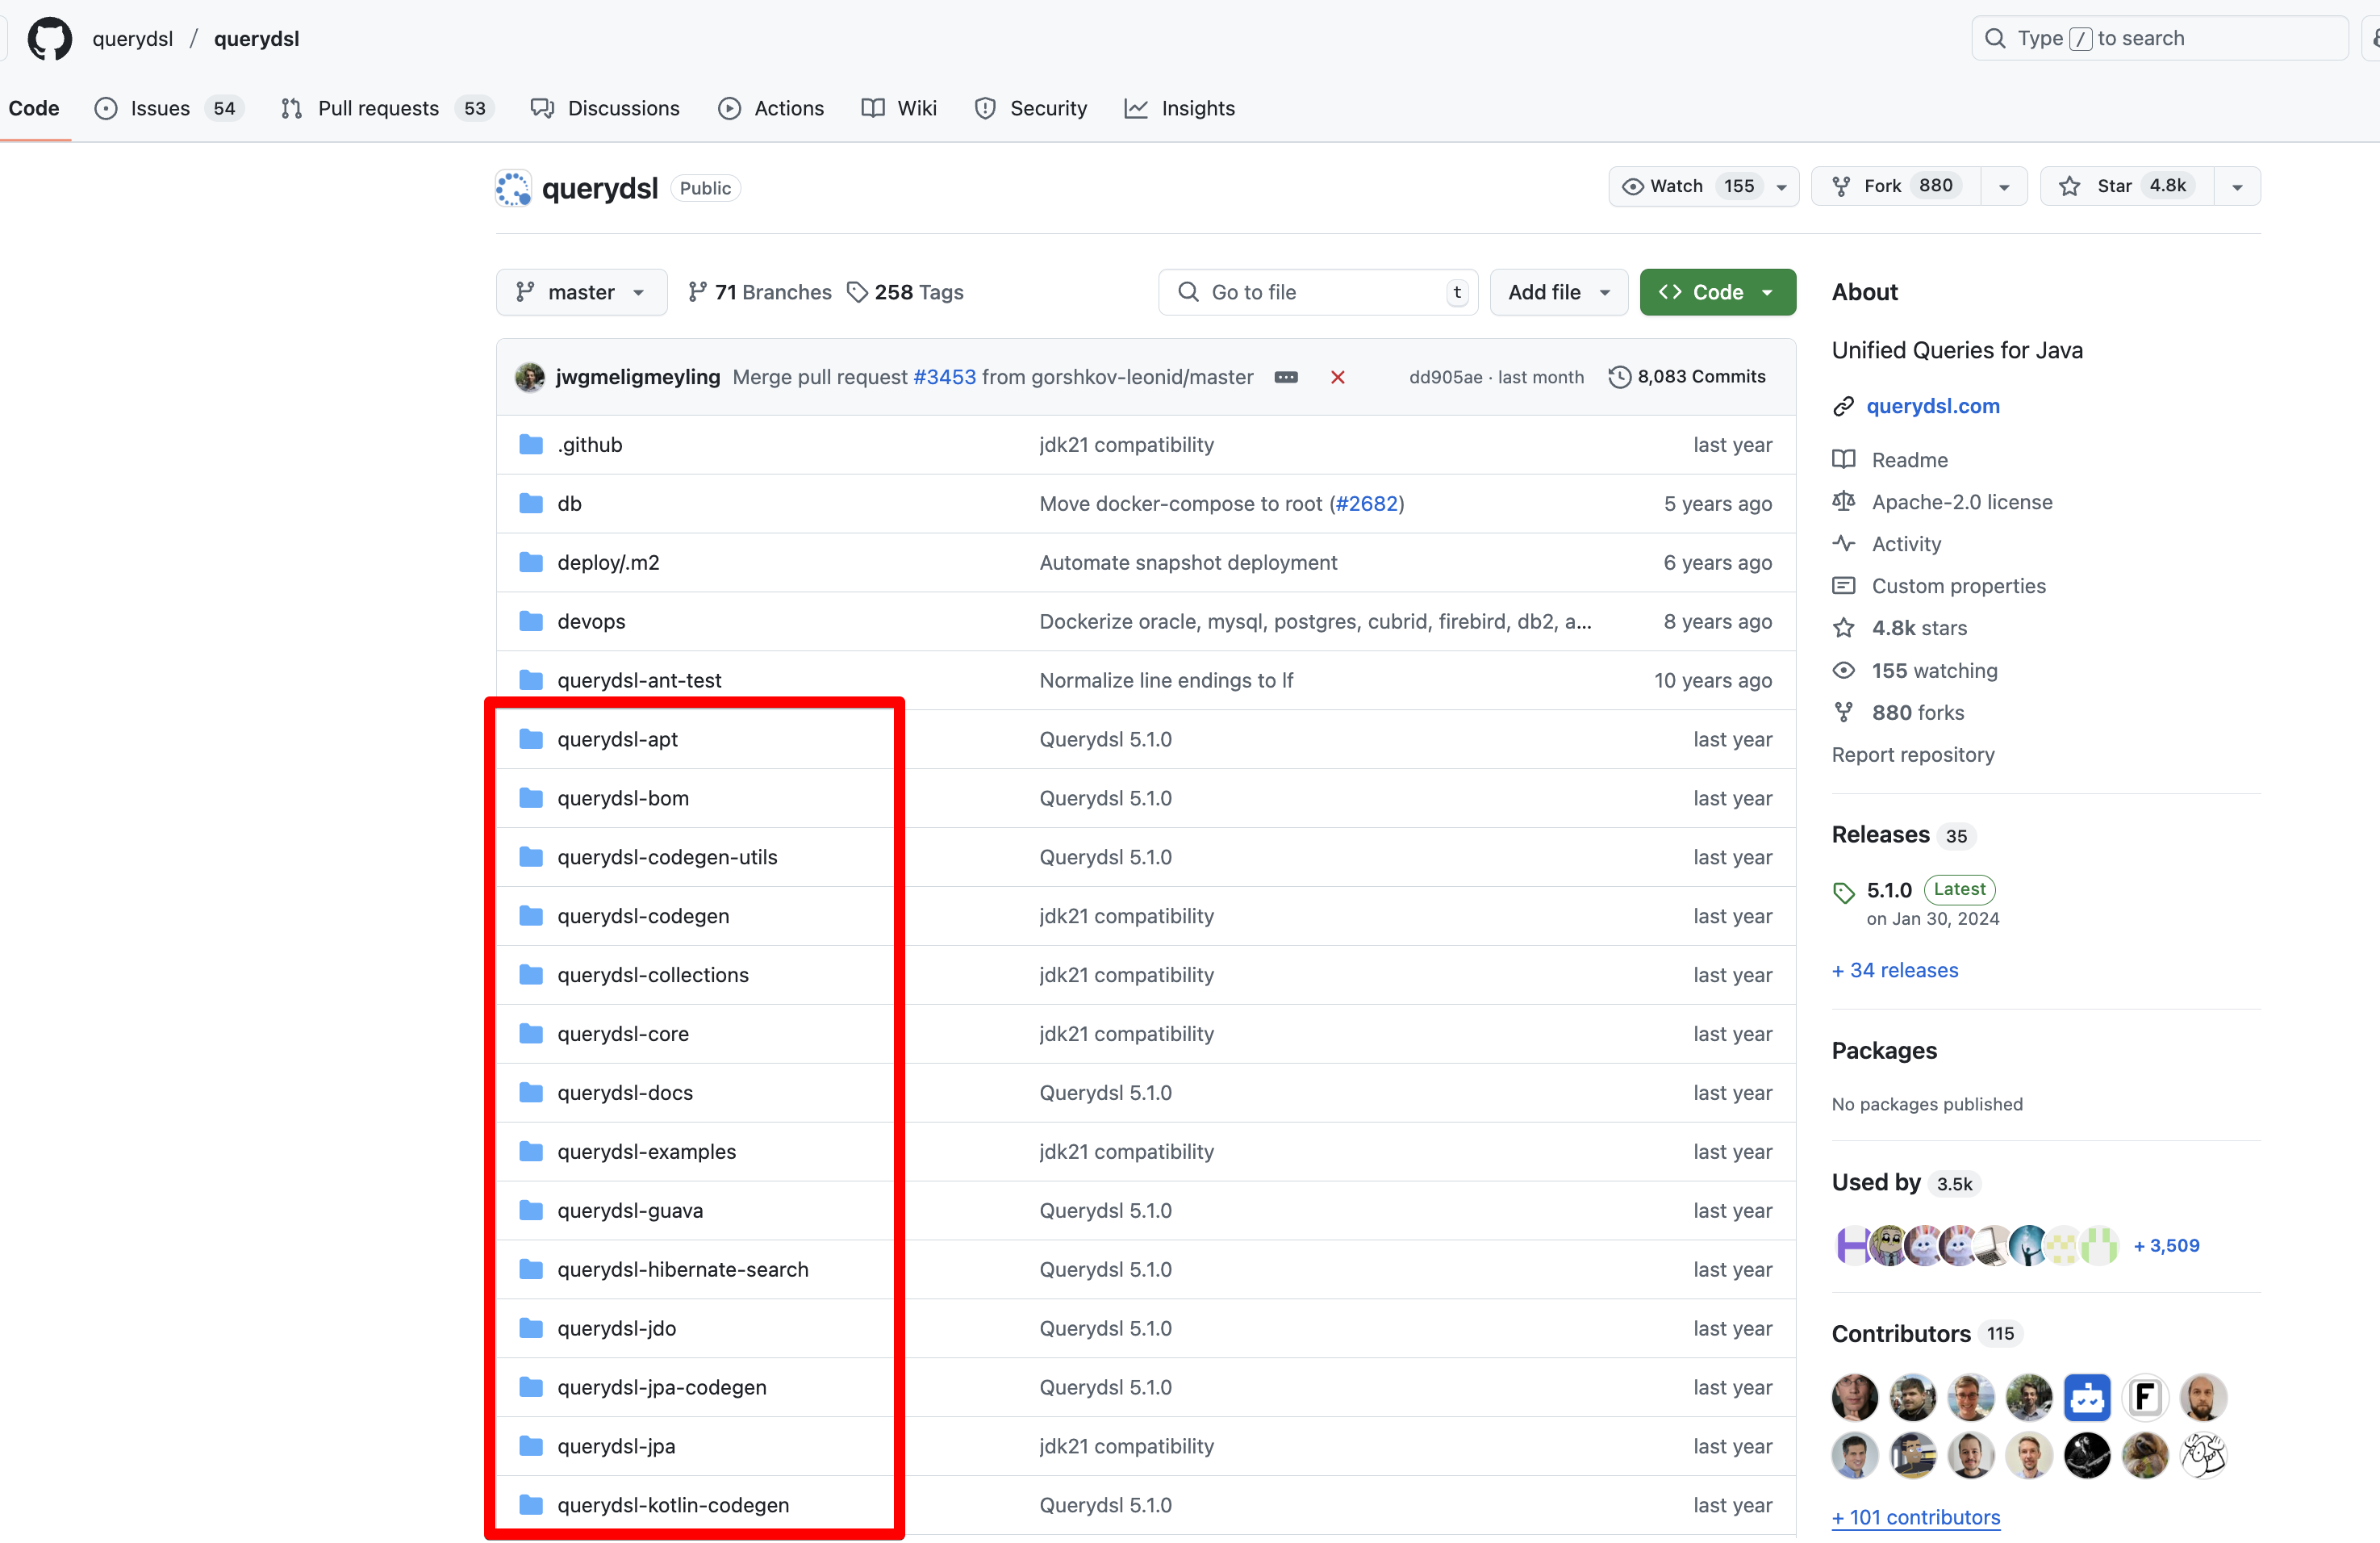Open the Insights tab

tap(1180, 108)
